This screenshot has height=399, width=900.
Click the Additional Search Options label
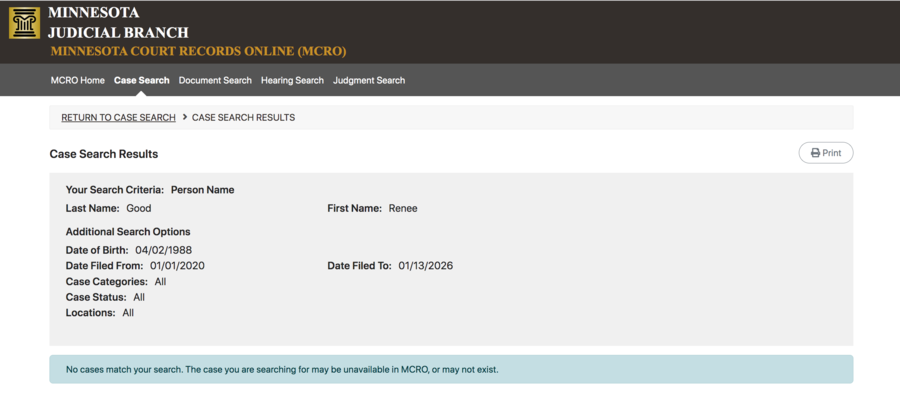pos(128,232)
